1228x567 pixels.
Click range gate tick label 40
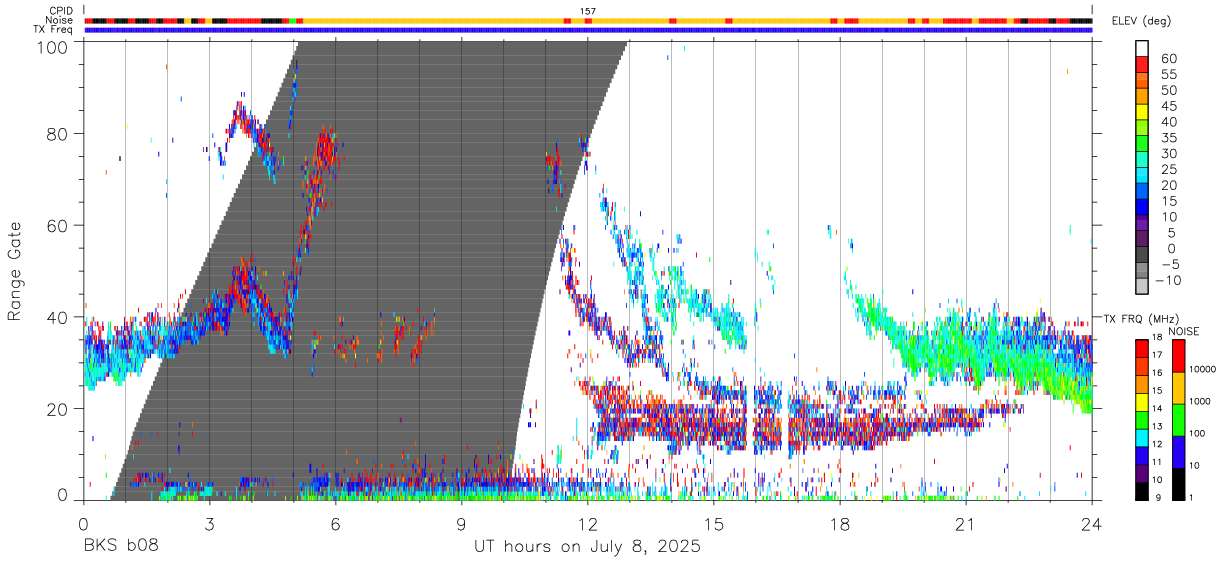(x=59, y=317)
